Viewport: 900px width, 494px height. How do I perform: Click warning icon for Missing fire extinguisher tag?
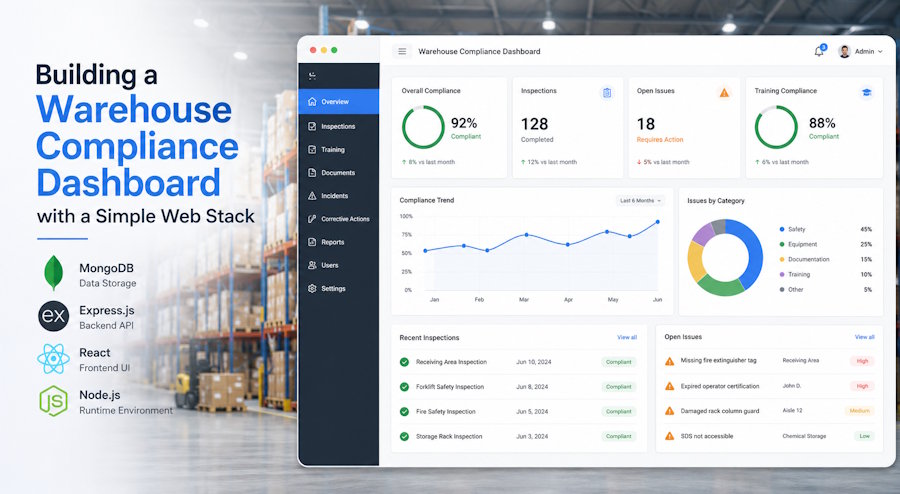pyautogui.click(x=669, y=361)
